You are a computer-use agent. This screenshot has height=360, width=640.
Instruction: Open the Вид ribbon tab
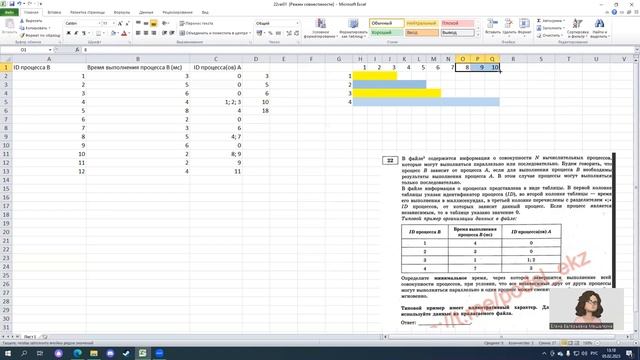pos(205,12)
